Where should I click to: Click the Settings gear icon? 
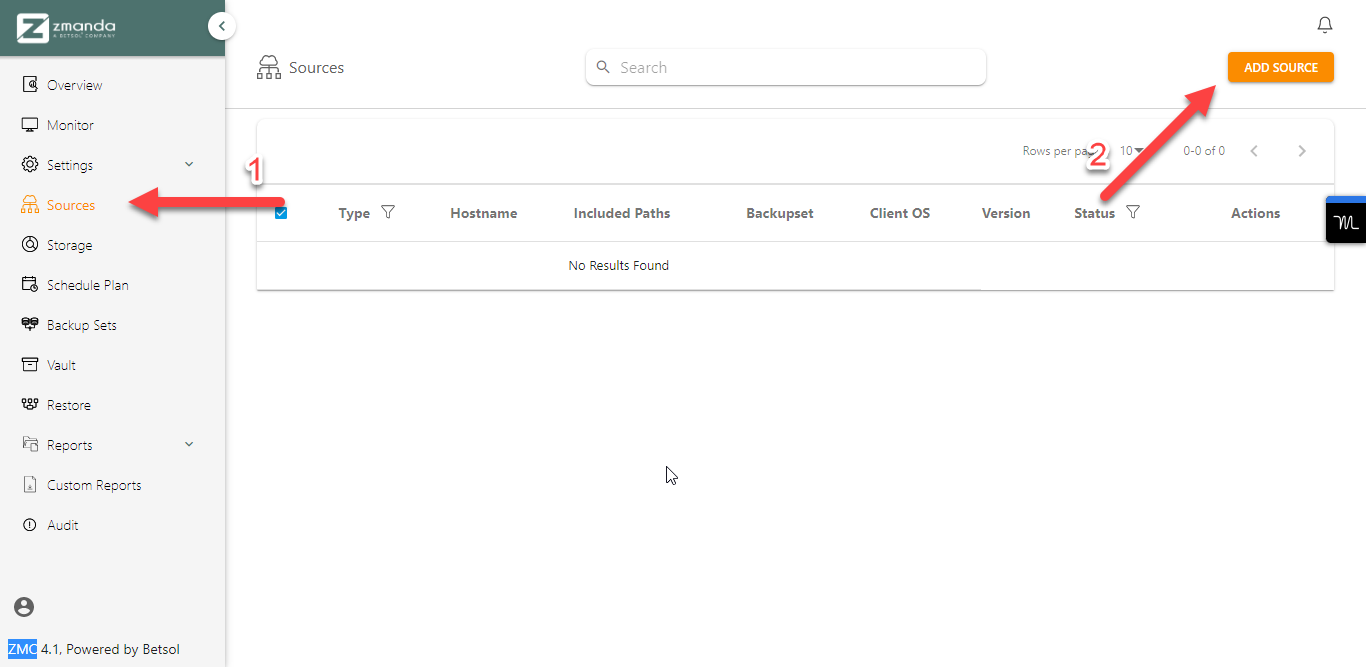pos(30,165)
